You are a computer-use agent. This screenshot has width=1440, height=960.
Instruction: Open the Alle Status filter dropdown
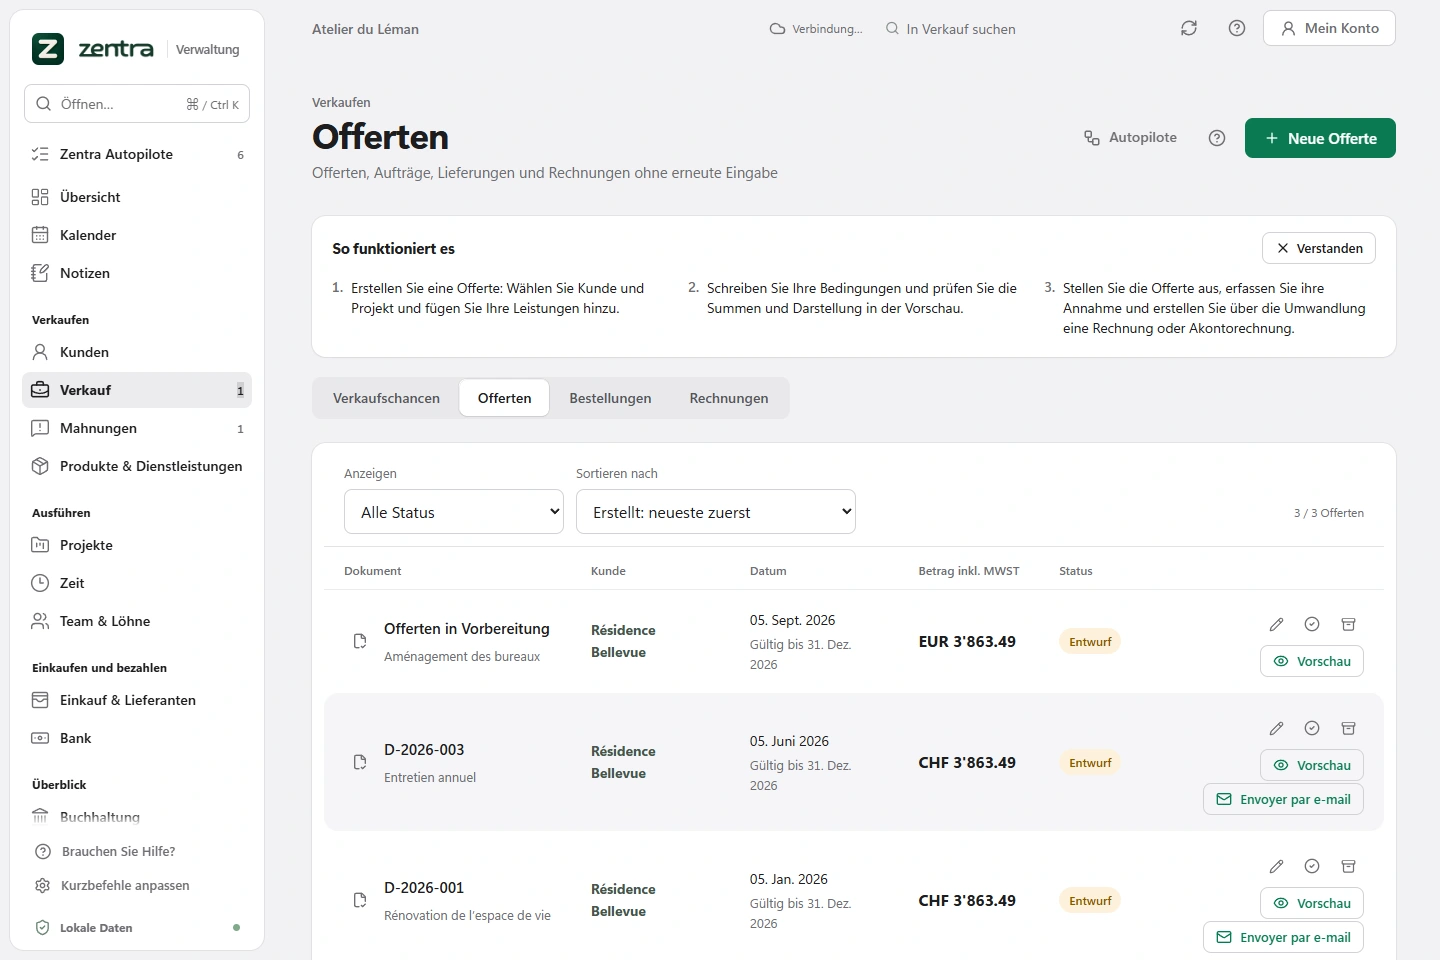pos(454,512)
